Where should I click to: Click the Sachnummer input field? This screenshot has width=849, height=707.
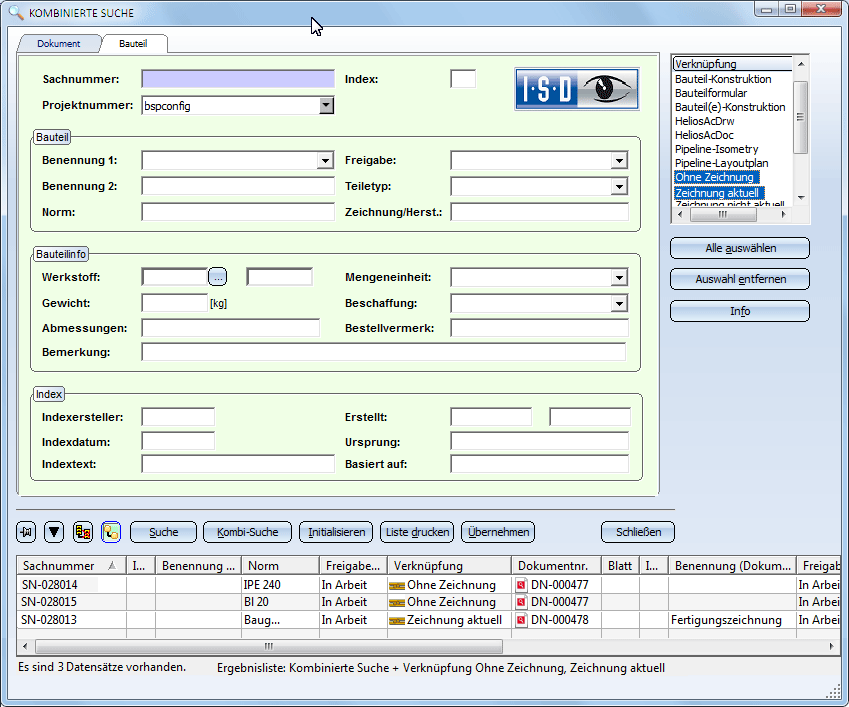point(238,79)
